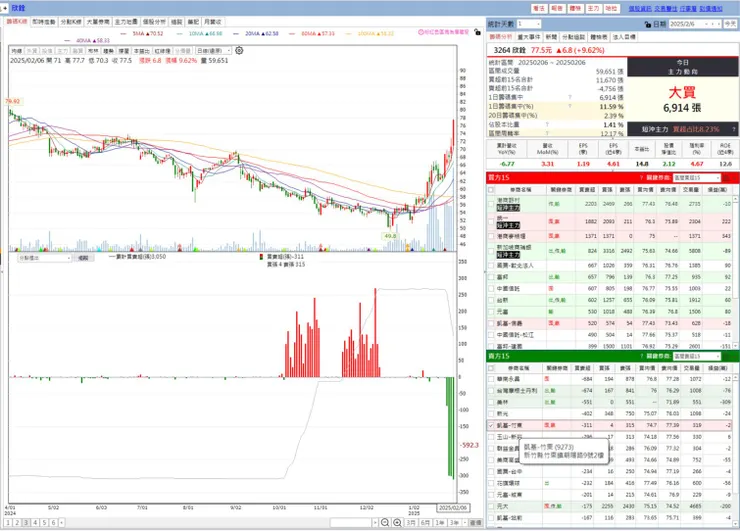
Task: Tick checkbox for 華南永昌 seller row
Action: point(491,379)
